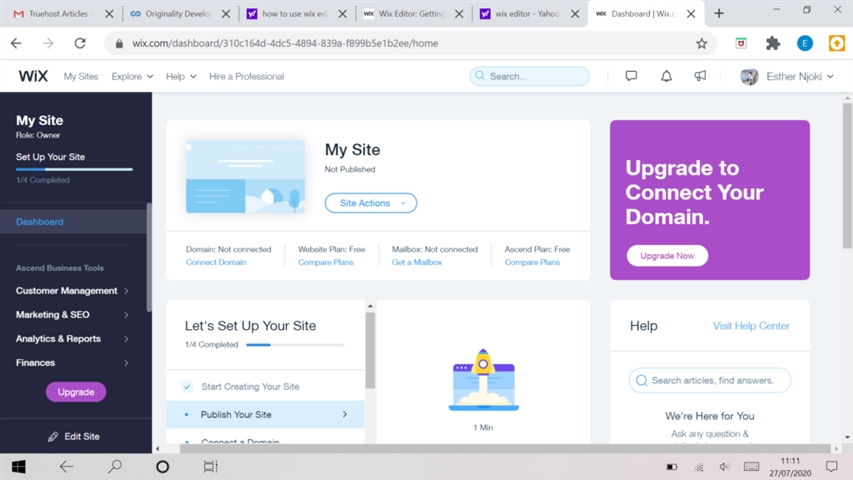Bookmark page with the star icon
The height and width of the screenshot is (480, 853).
tap(701, 44)
